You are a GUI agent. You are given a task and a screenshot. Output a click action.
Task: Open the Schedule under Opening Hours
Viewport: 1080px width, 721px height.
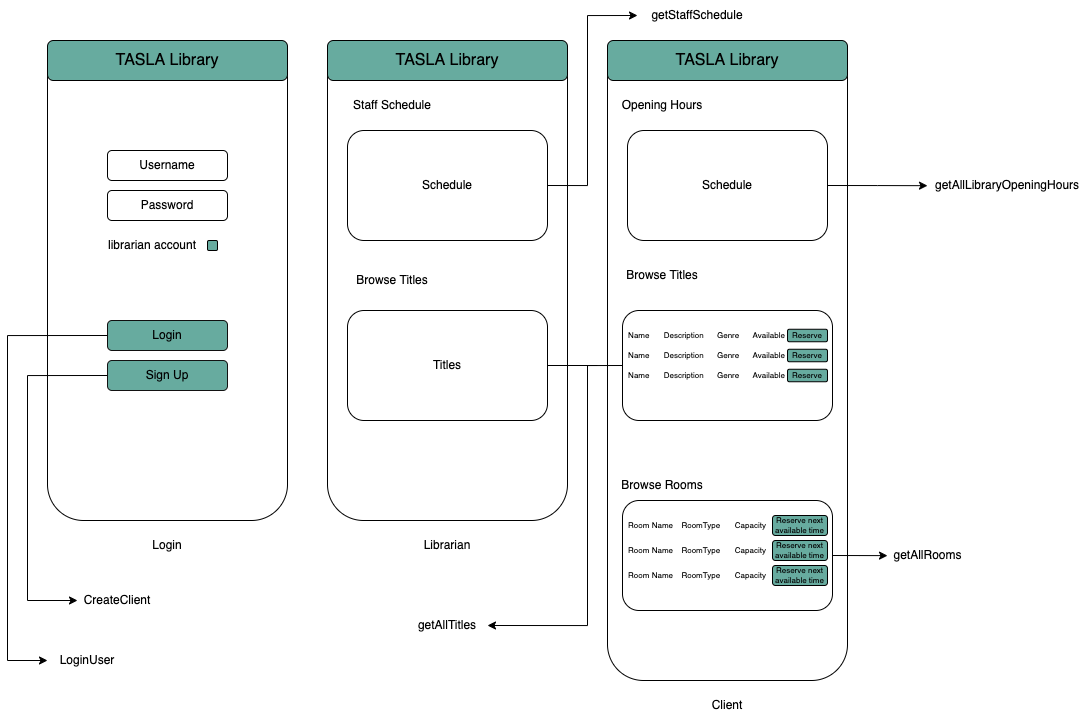point(727,185)
